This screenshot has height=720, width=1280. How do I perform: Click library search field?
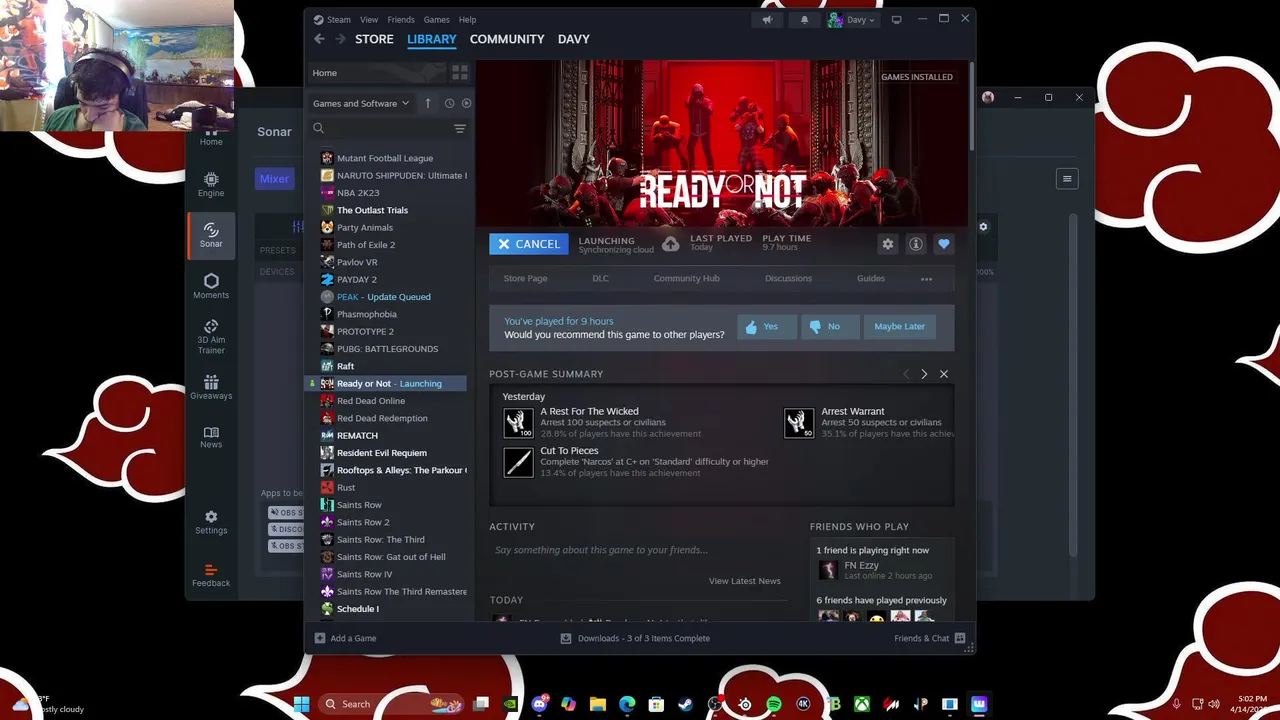click(x=380, y=129)
